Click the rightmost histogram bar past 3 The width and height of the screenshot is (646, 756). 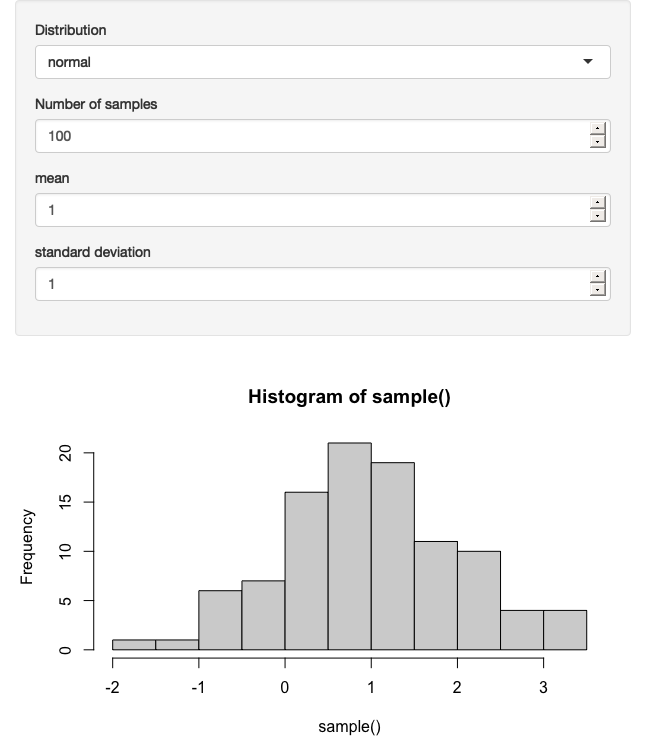click(565, 630)
